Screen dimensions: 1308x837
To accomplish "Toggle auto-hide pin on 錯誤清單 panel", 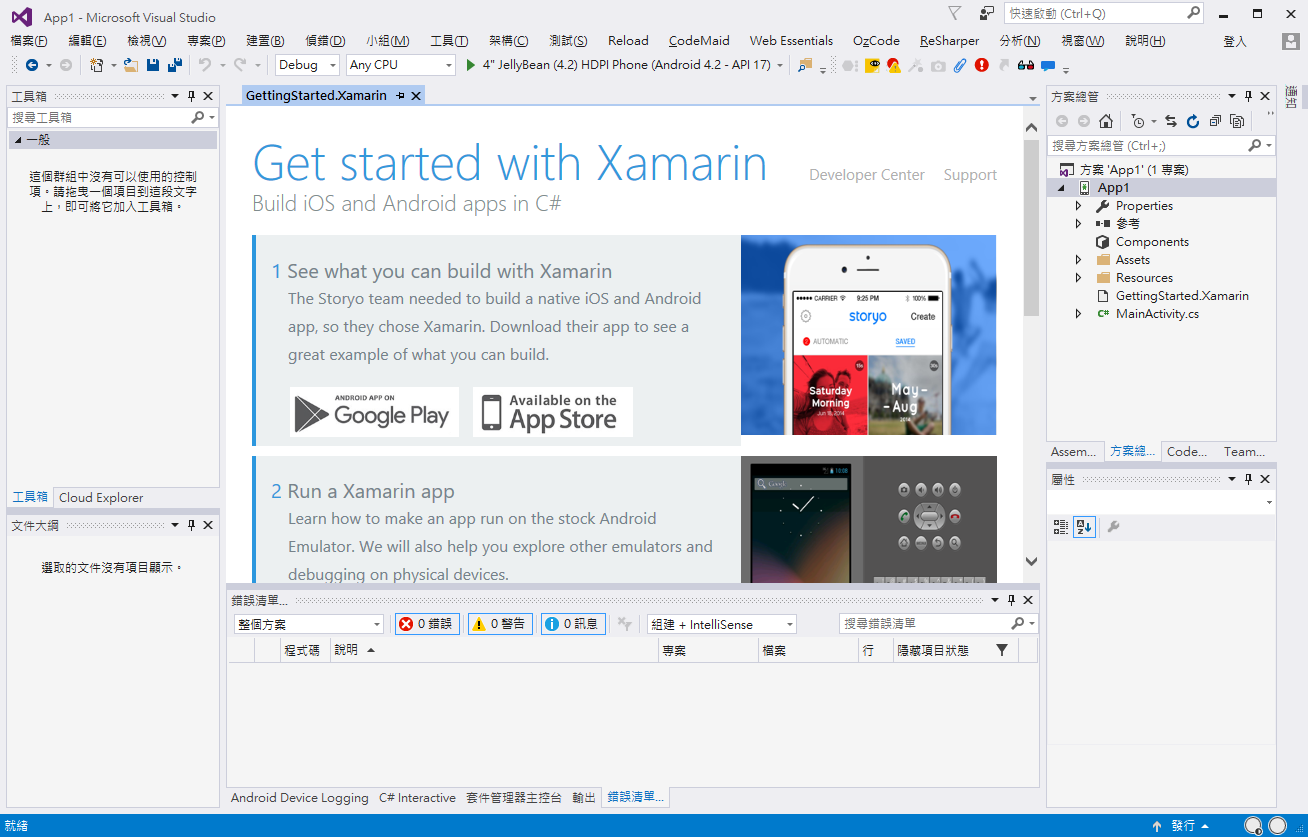I will (x=1011, y=600).
